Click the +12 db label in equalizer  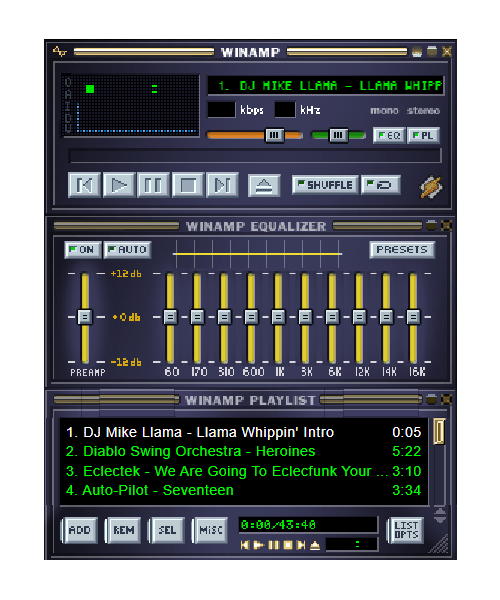pyautogui.click(x=126, y=274)
